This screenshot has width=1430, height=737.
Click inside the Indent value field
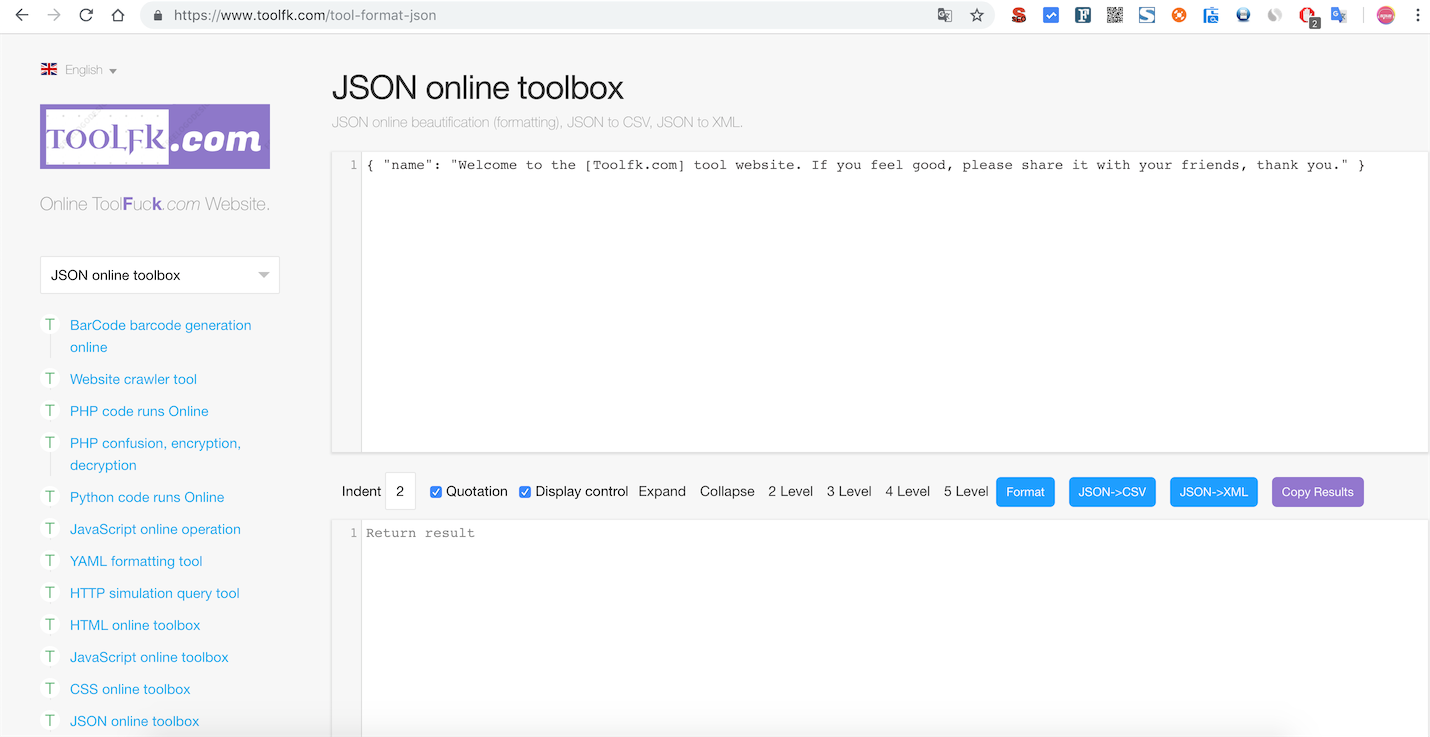click(x=400, y=491)
